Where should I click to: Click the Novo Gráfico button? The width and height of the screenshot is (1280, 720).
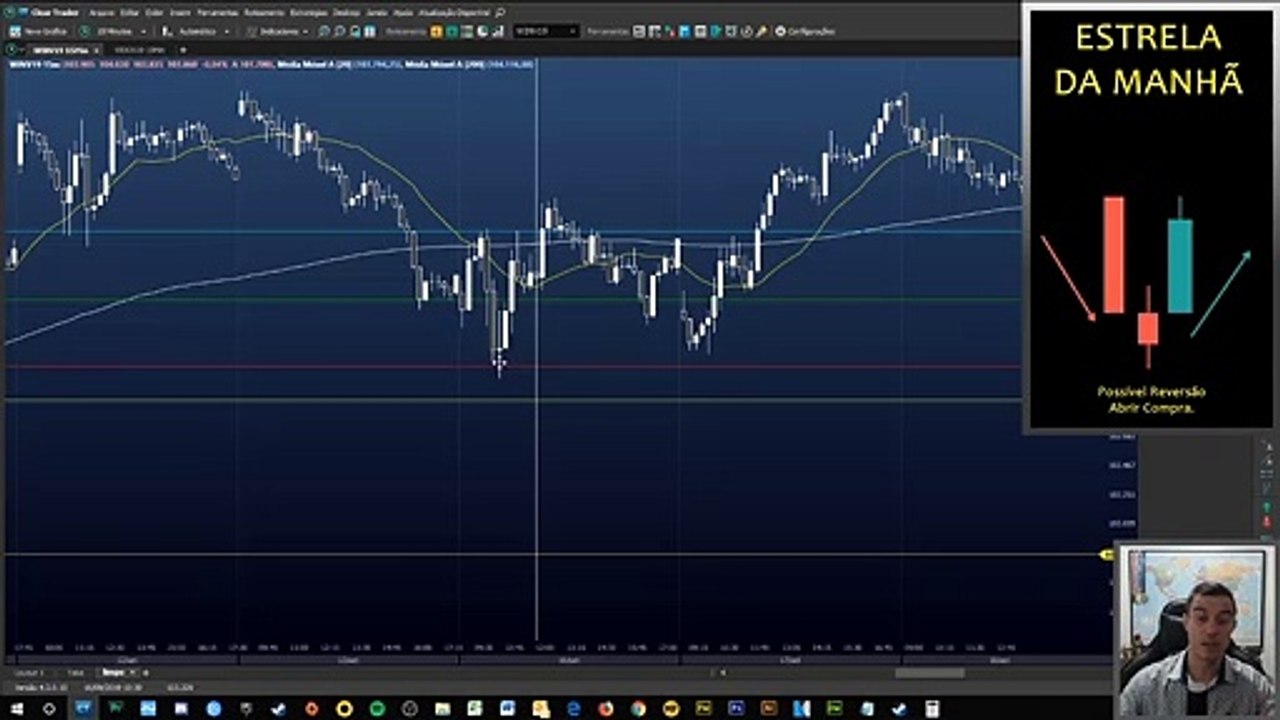(x=40, y=31)
